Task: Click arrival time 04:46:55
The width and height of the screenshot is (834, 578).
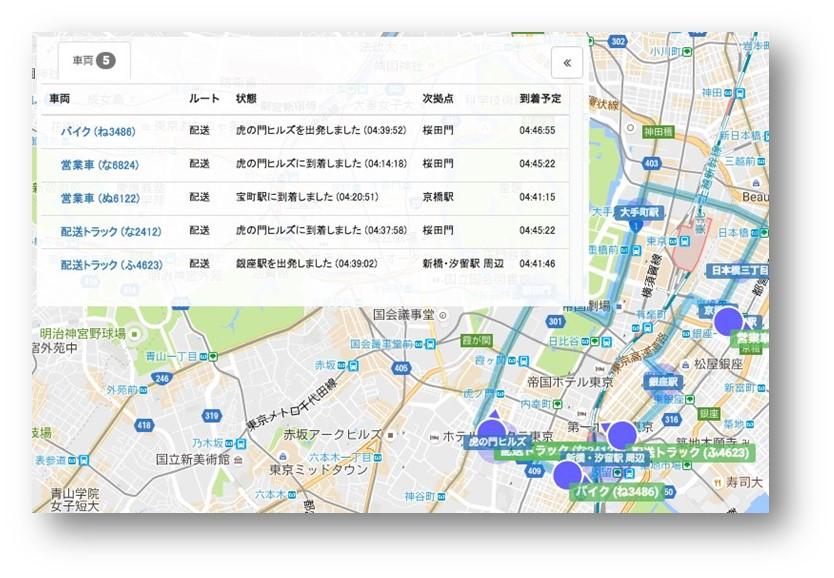Action: point(537,130)
